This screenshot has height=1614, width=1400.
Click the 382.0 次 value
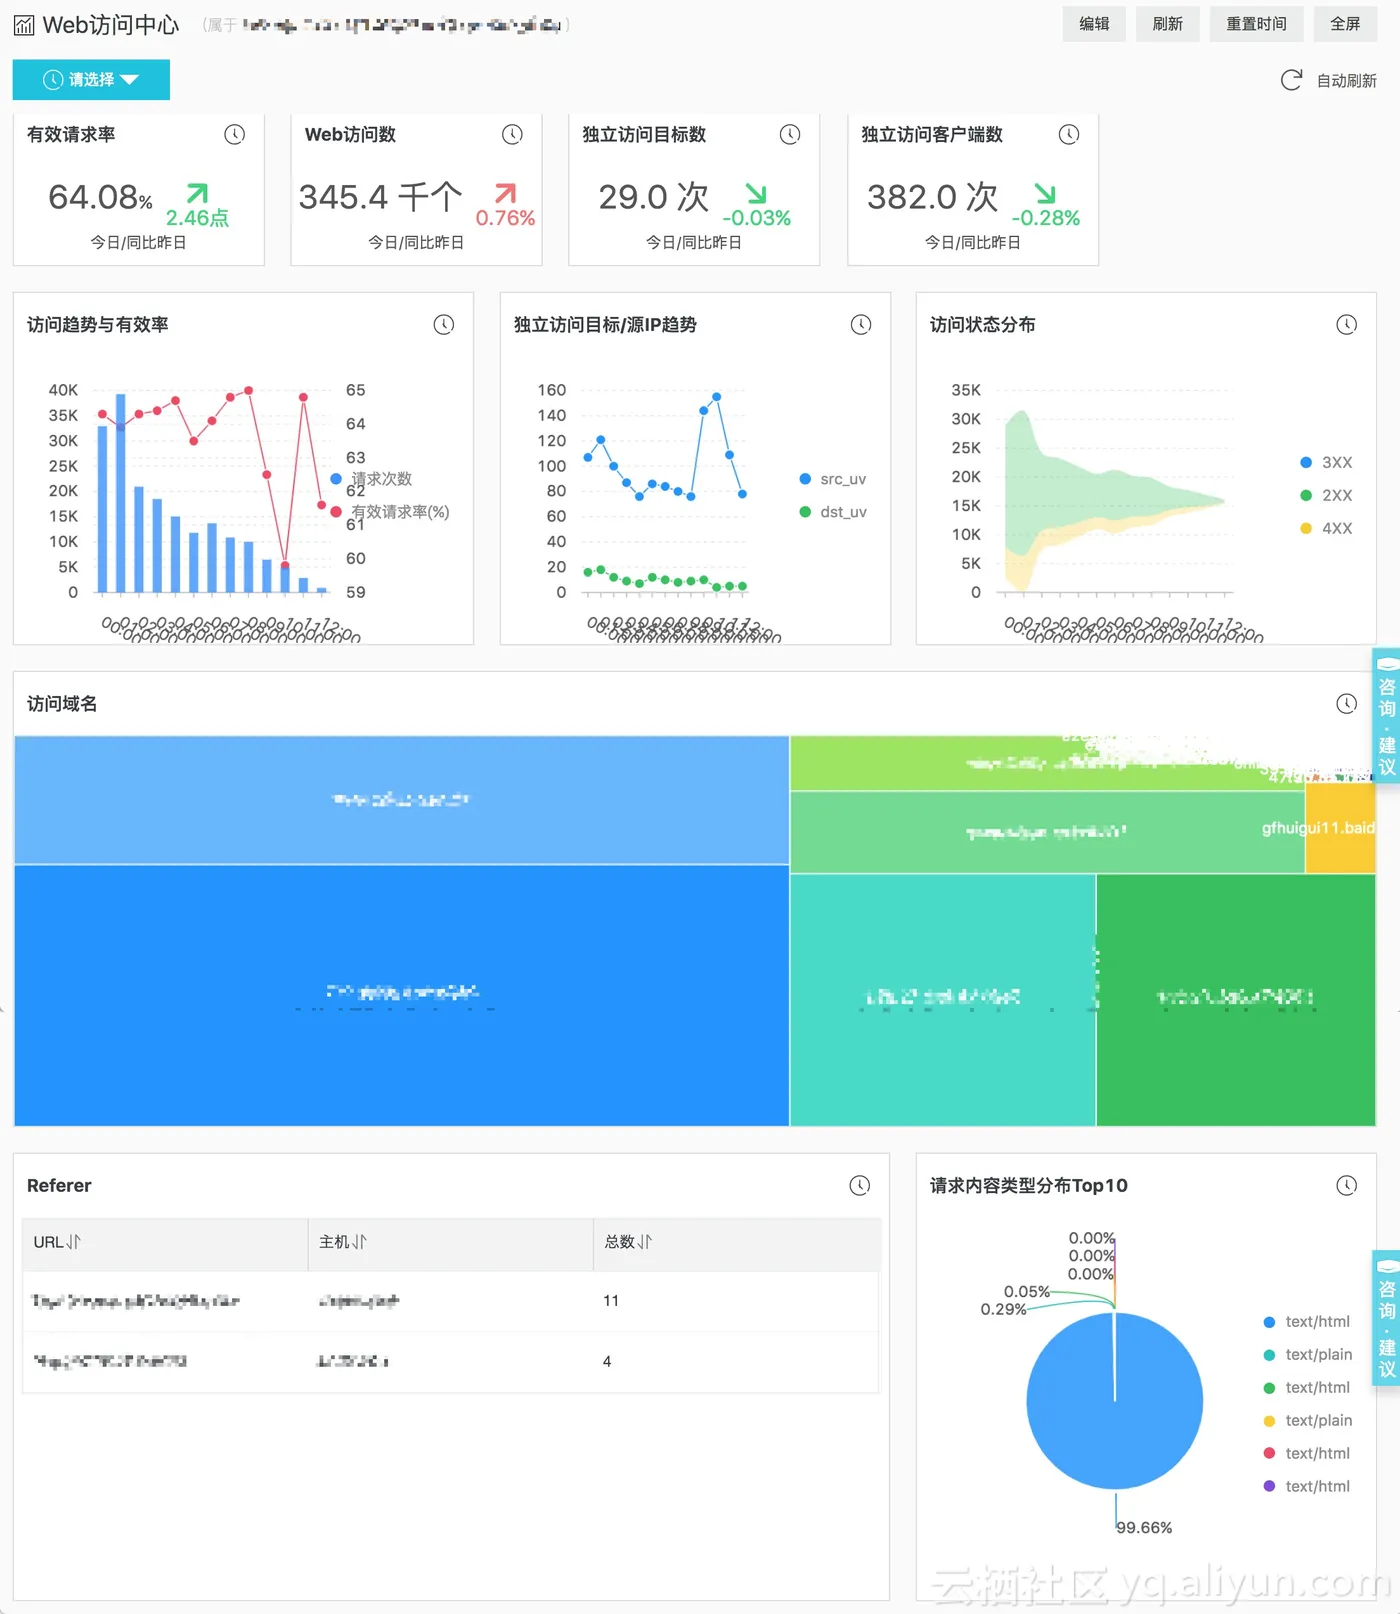click(x=933, y=197)
